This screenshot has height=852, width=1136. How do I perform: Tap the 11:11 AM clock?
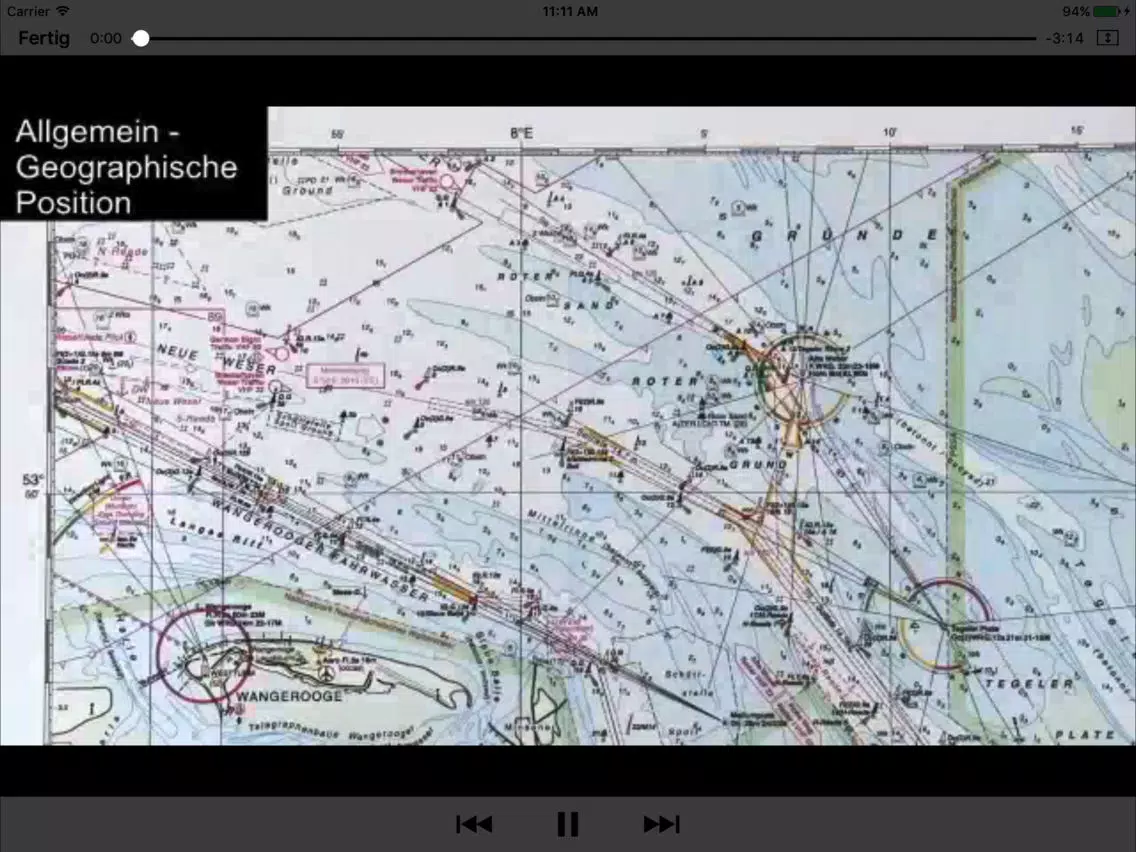point(570,12)
